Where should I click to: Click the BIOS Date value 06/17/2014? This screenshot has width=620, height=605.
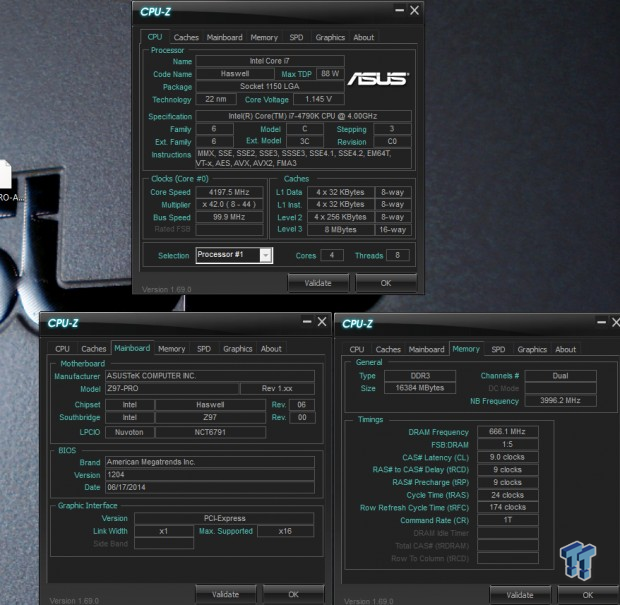coord(210,487)
